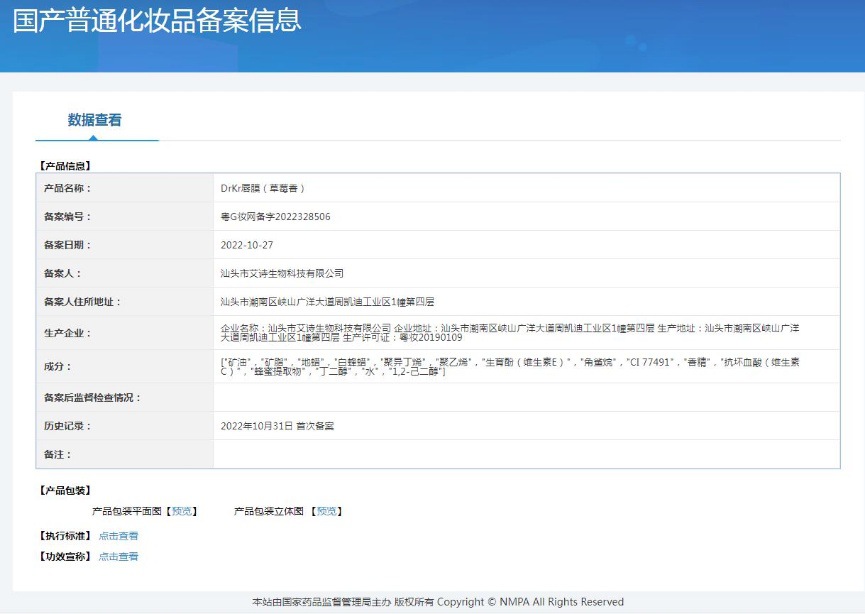Screen dimensions: 865x614
Task: Open 产品包装立体图 预览 link
Action: coord(327,511)
